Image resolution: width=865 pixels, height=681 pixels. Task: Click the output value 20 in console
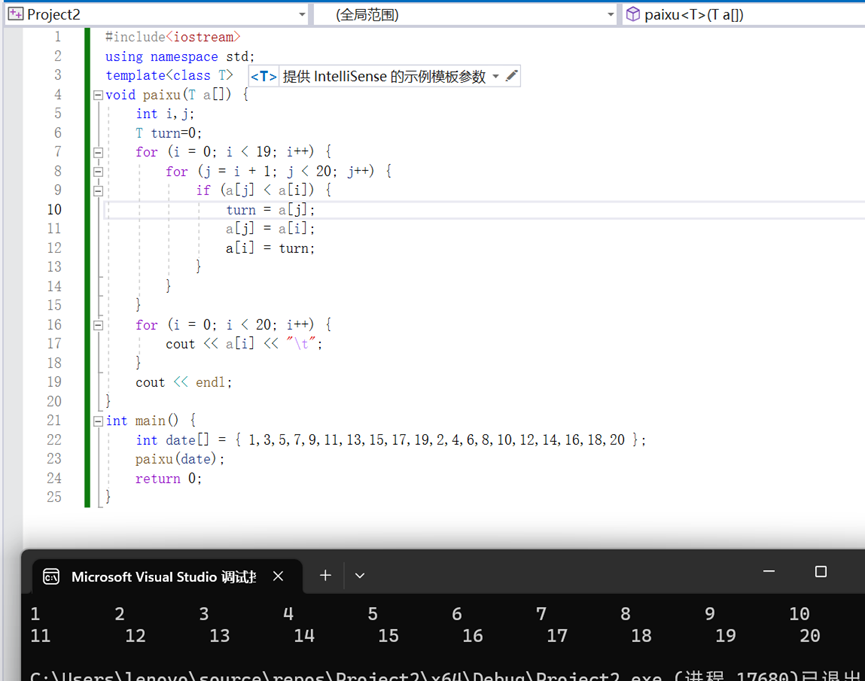pos(810,636)
